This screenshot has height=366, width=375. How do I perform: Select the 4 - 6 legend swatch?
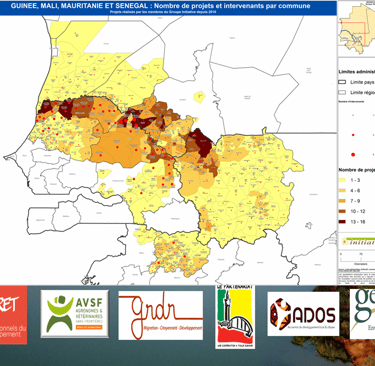point(342,191)
